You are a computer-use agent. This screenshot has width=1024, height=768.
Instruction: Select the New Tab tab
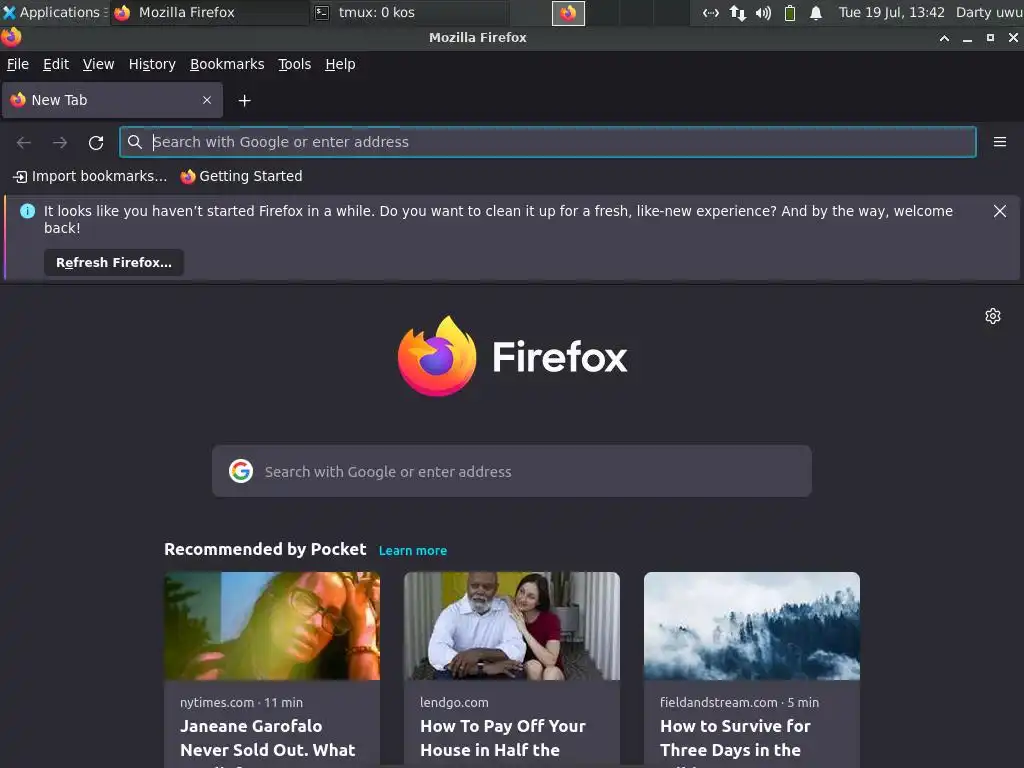[112, 100]
